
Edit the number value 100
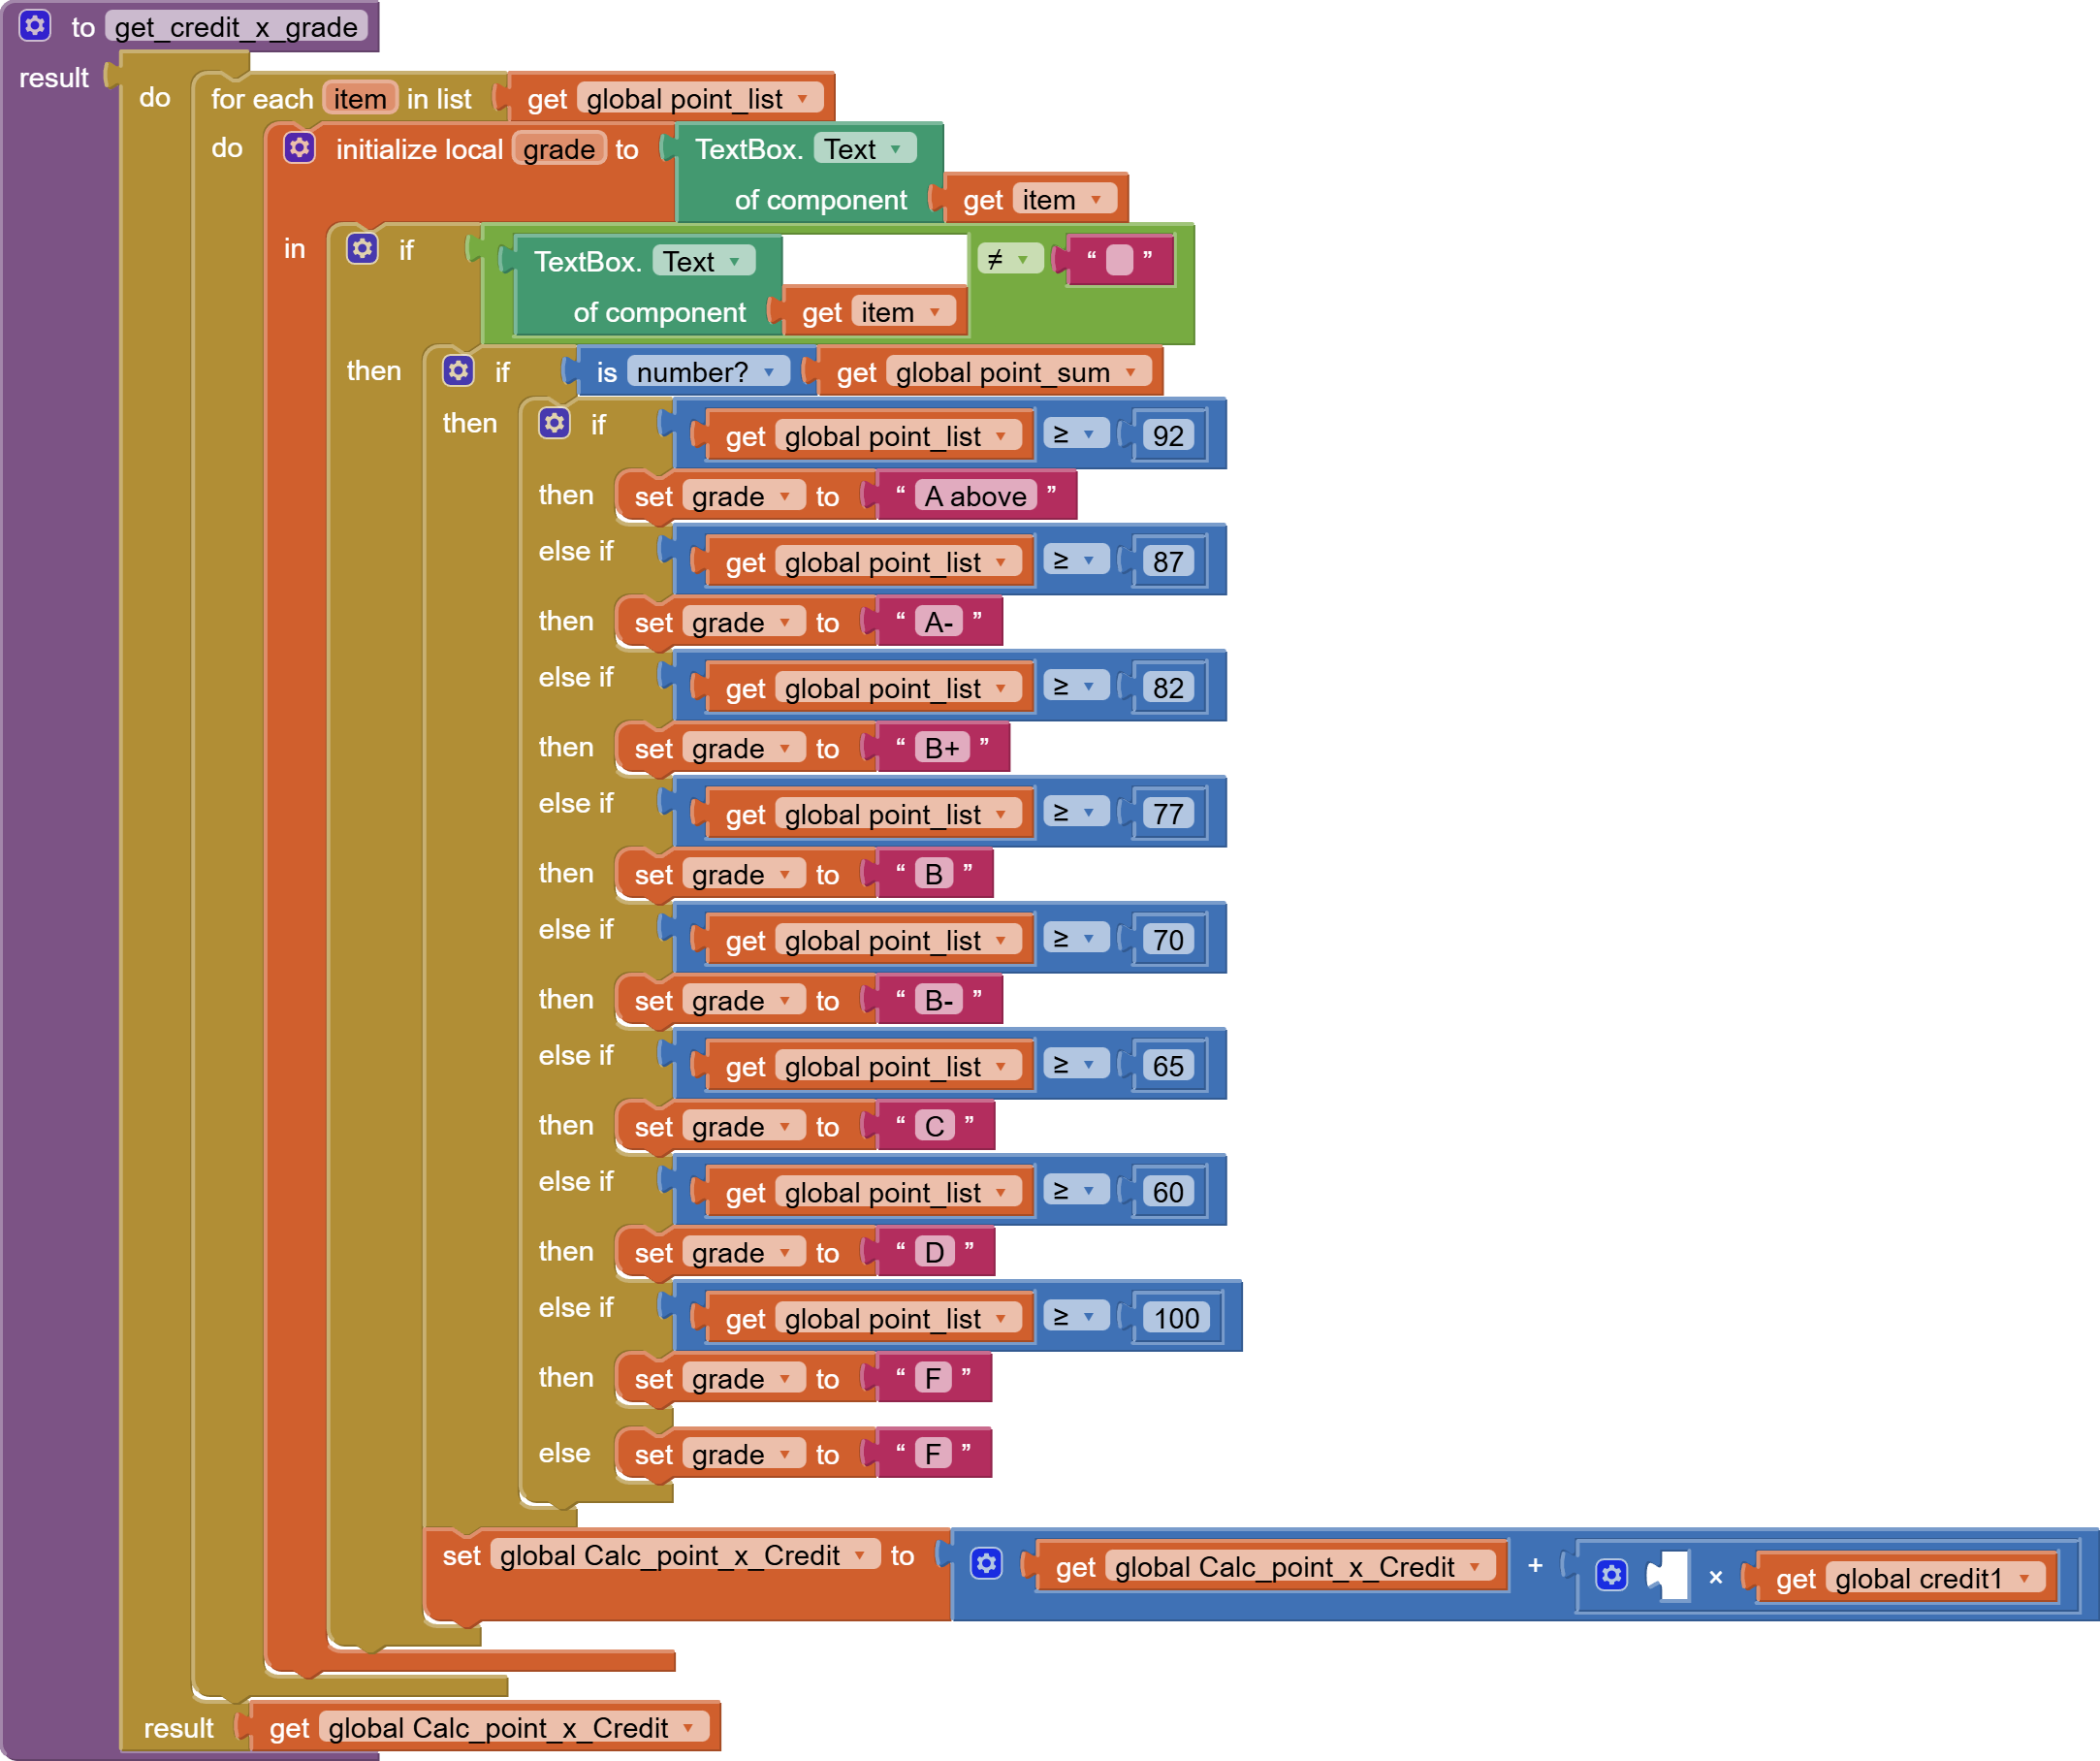(x=1175, y=1318)
